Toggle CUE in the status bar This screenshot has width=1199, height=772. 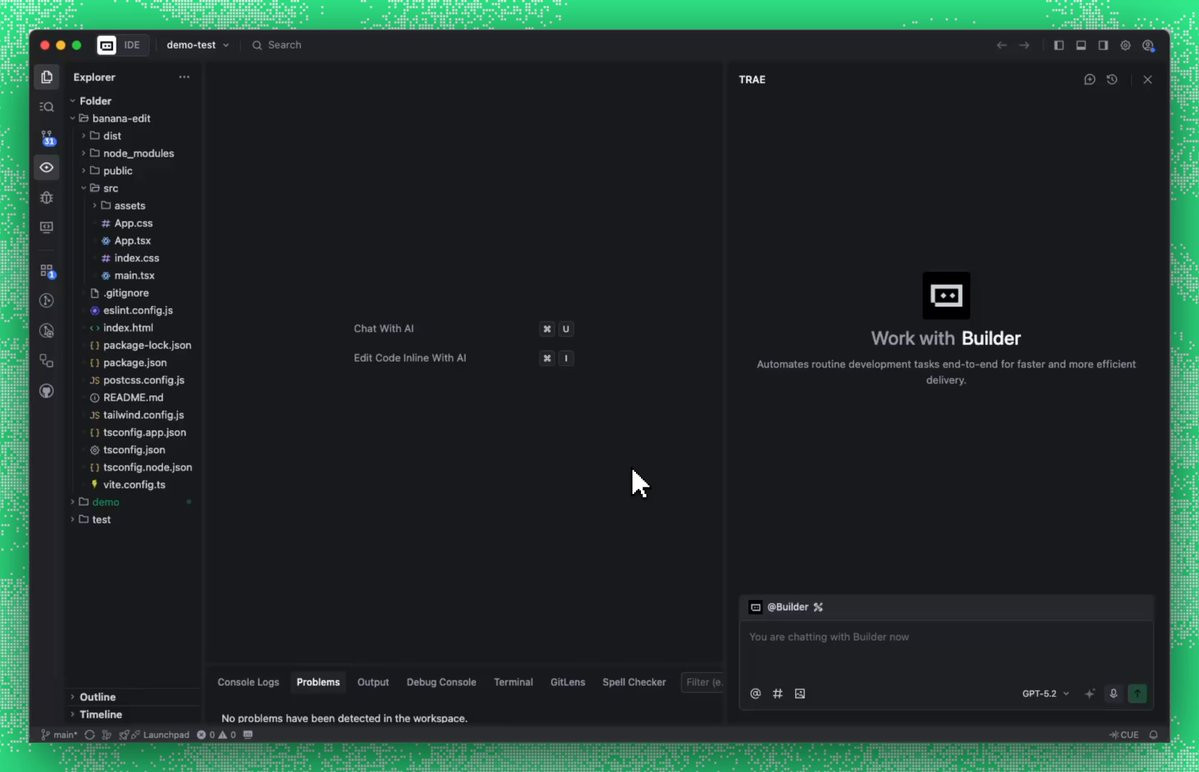pyautogui.click(x=1124, y=735)
